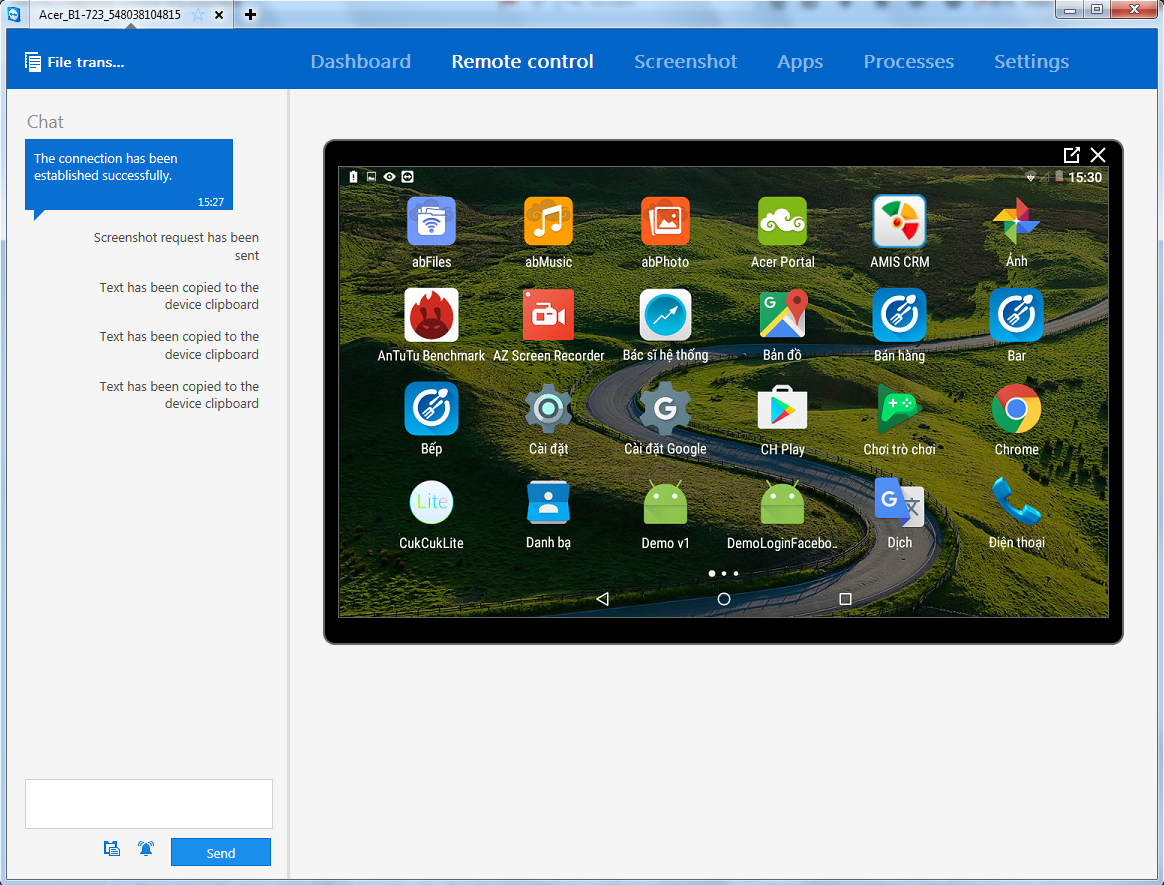Image resolution: width=1164 pixels, height=885 pixels.
Task: Pop out the remote screen window
Action: tap(1071, 155)
